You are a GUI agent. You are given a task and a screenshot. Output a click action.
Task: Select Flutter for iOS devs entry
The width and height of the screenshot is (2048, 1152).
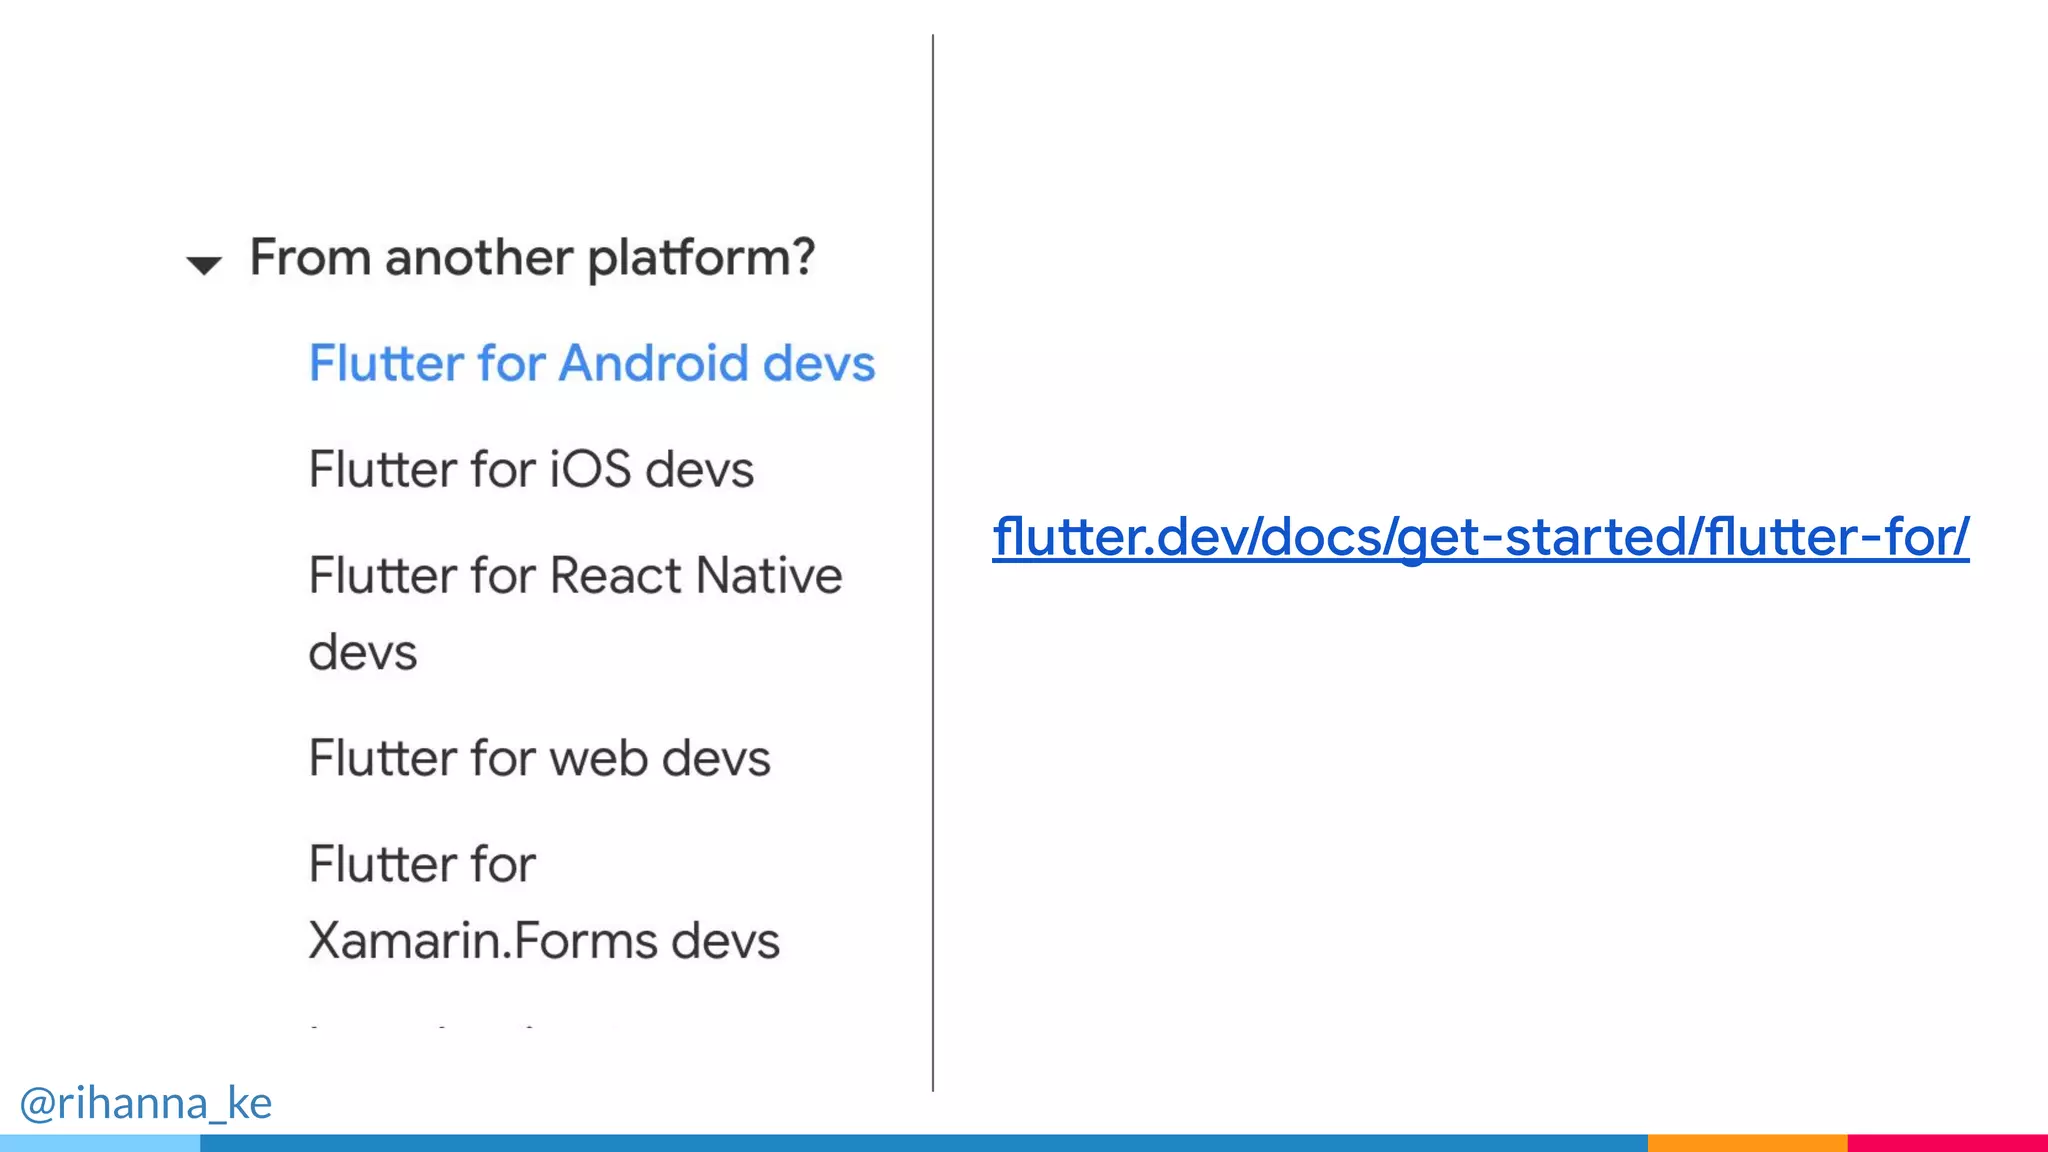pos(530,470)
